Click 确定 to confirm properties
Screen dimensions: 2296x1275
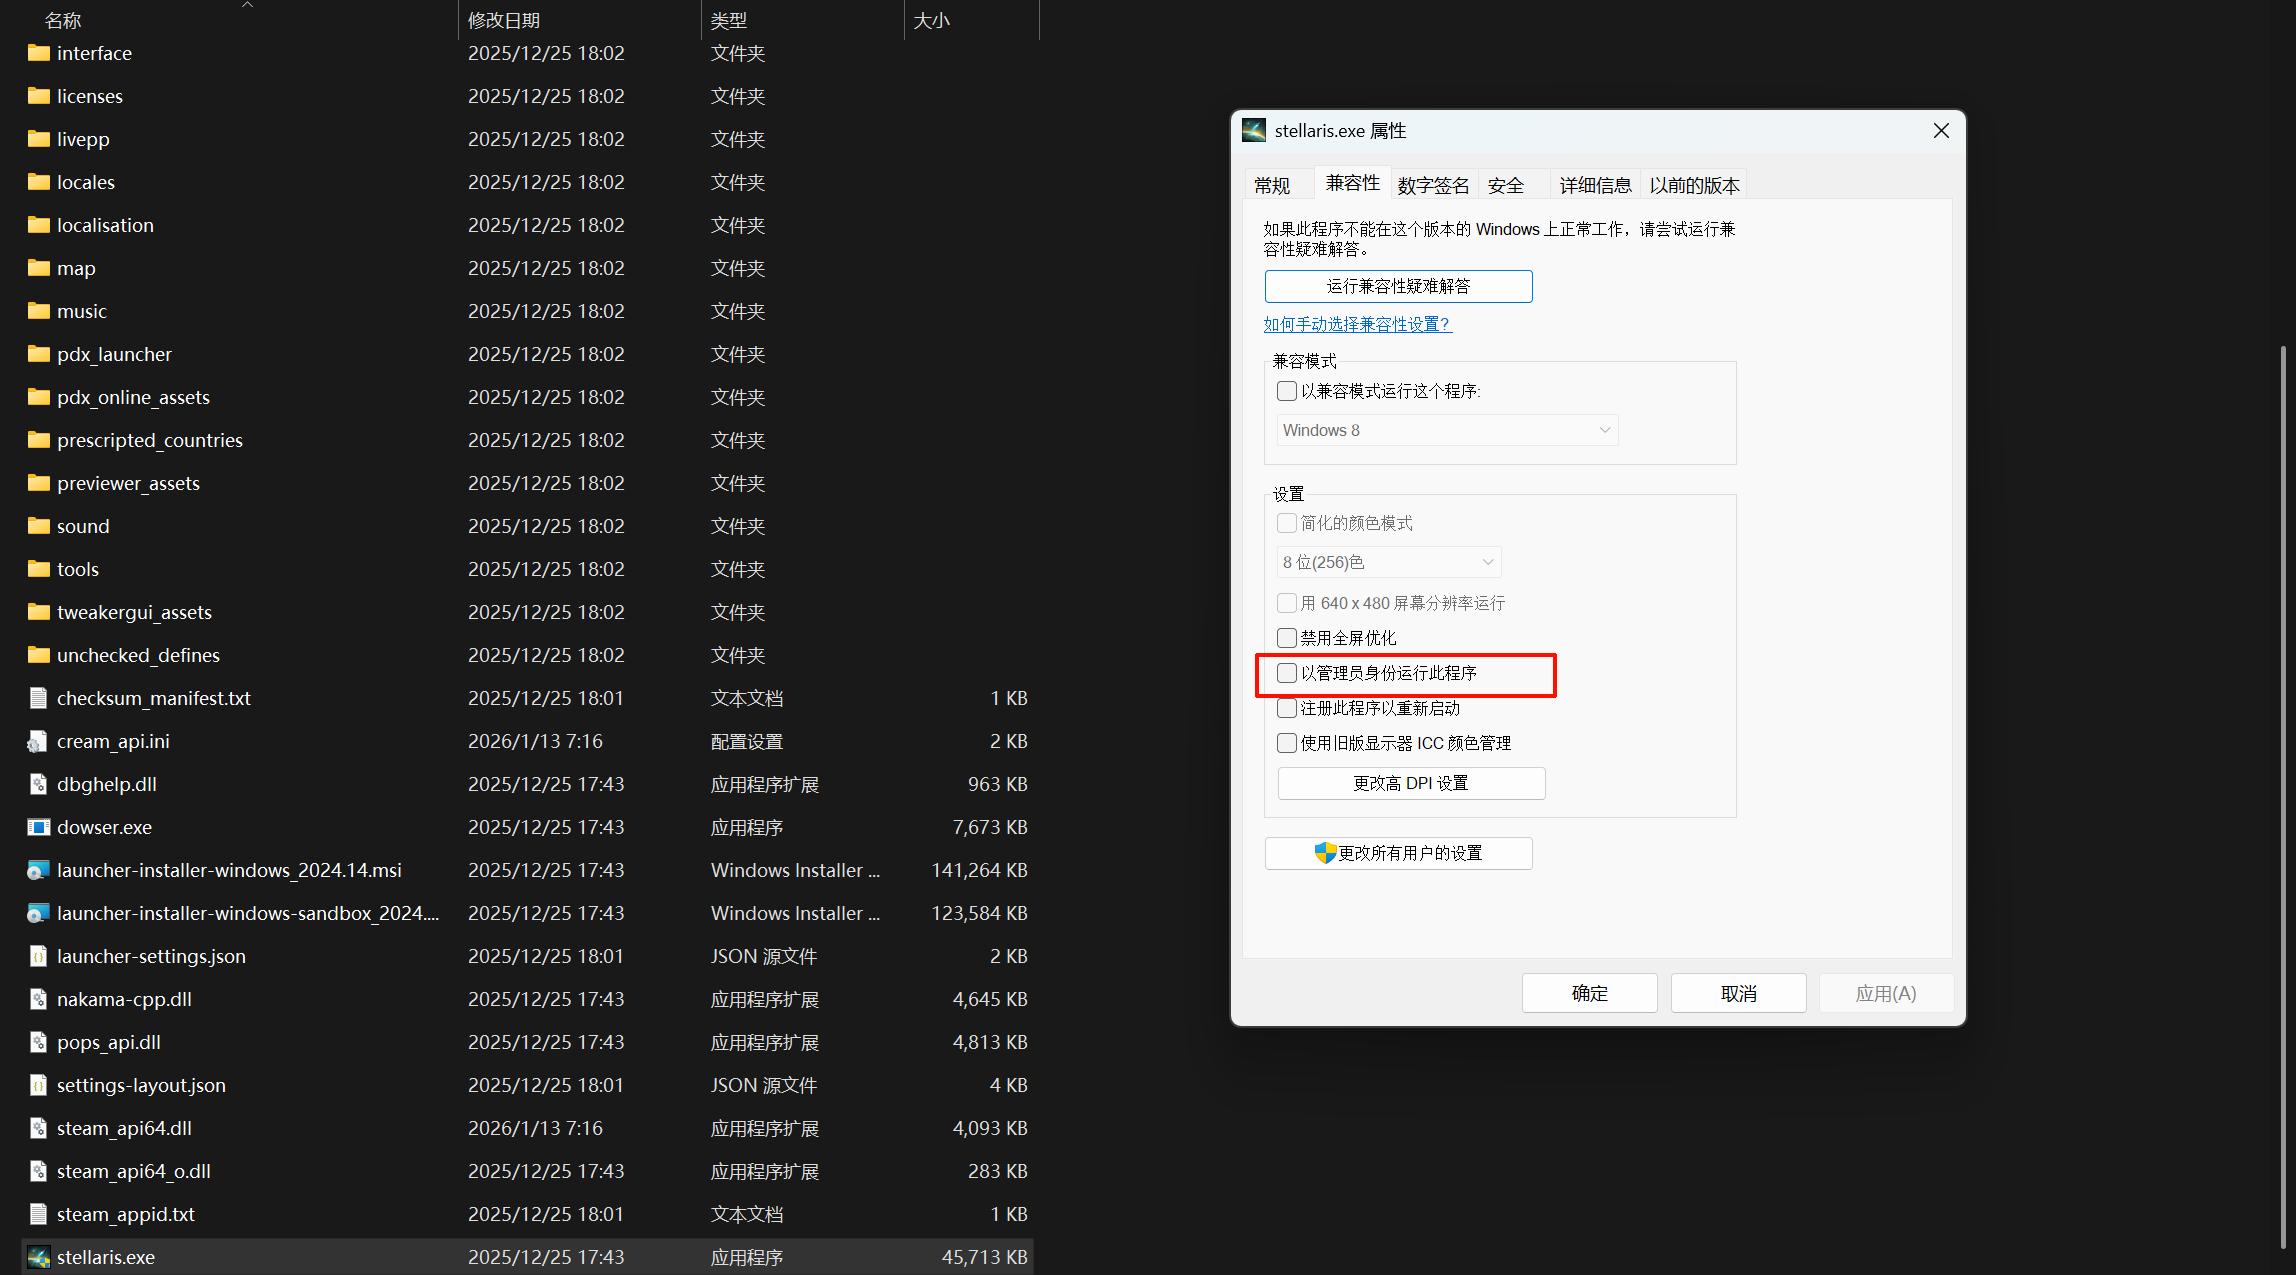[1589, 993]
